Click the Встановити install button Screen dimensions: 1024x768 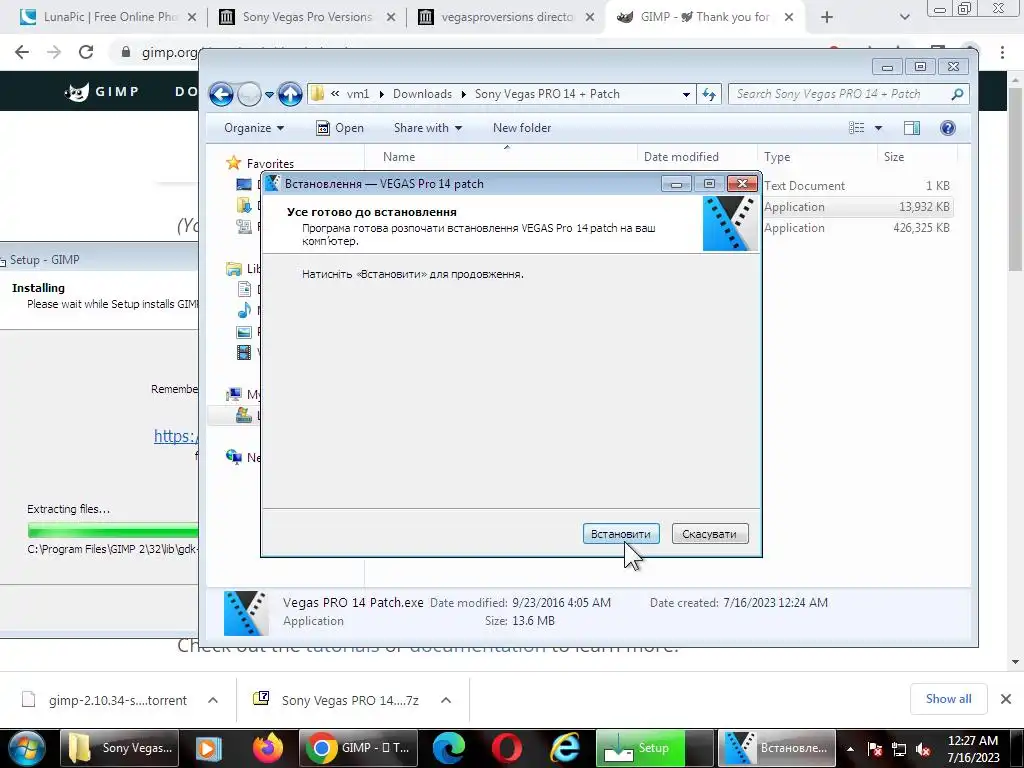pyautogui.click(x=620, y=534)
